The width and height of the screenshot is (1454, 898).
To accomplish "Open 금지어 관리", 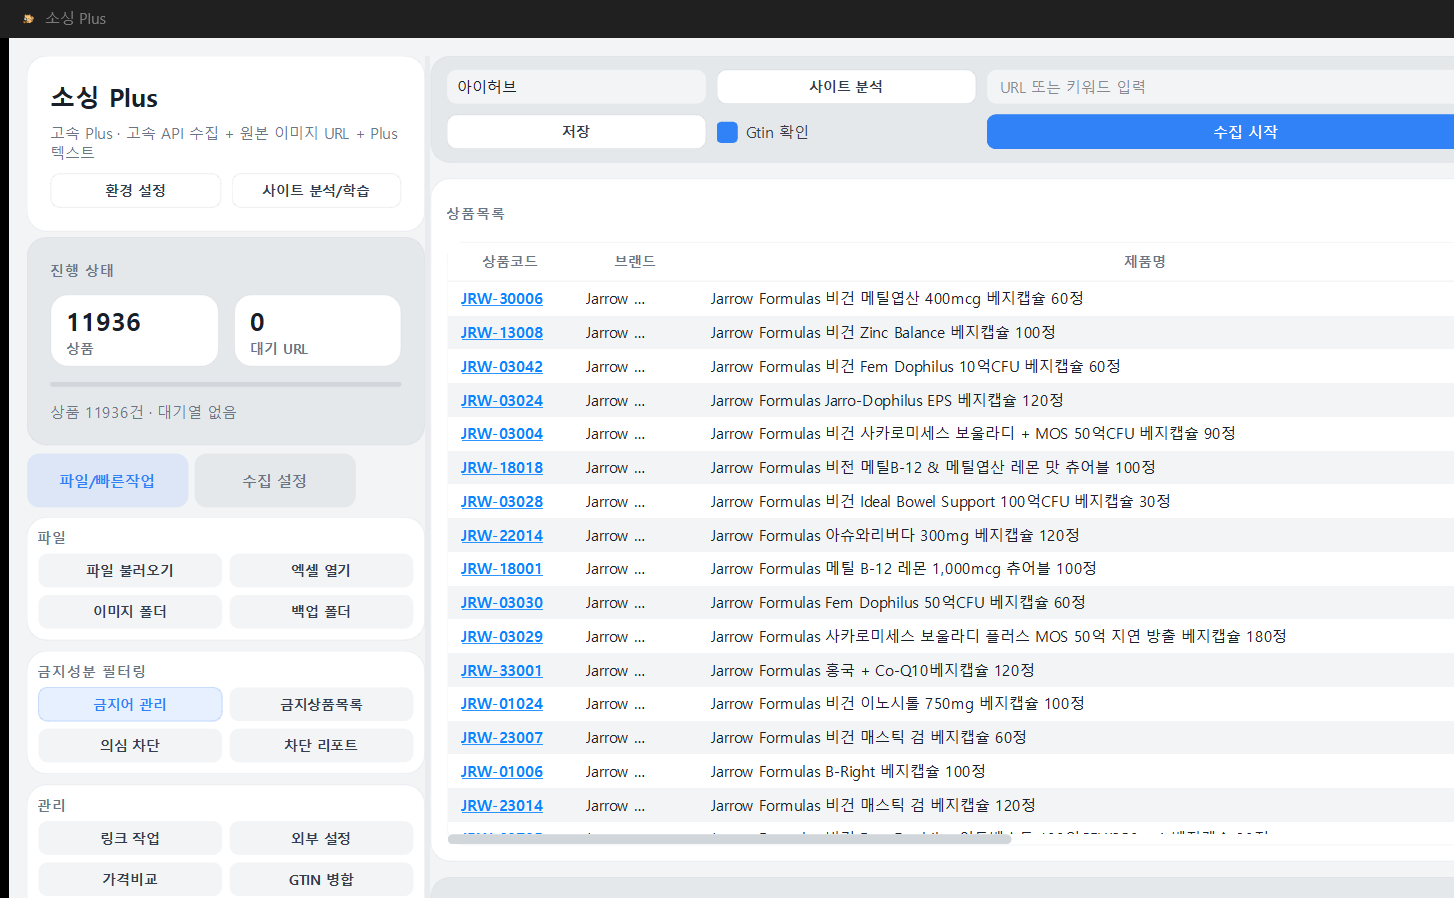I will (130, 705).
